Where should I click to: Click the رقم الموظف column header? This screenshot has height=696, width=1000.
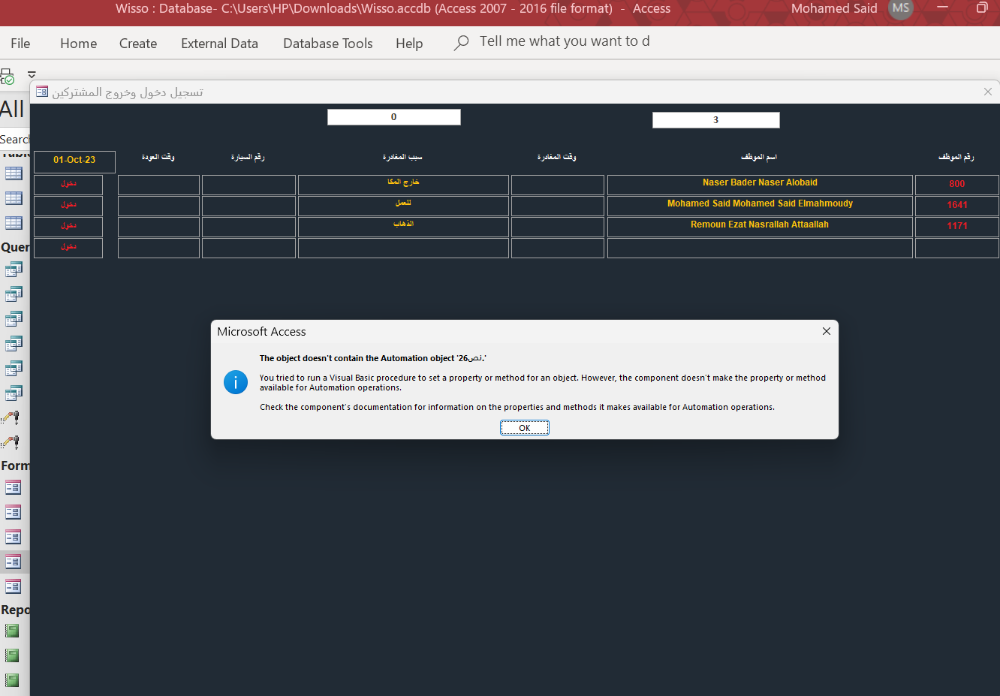(956, 157)
